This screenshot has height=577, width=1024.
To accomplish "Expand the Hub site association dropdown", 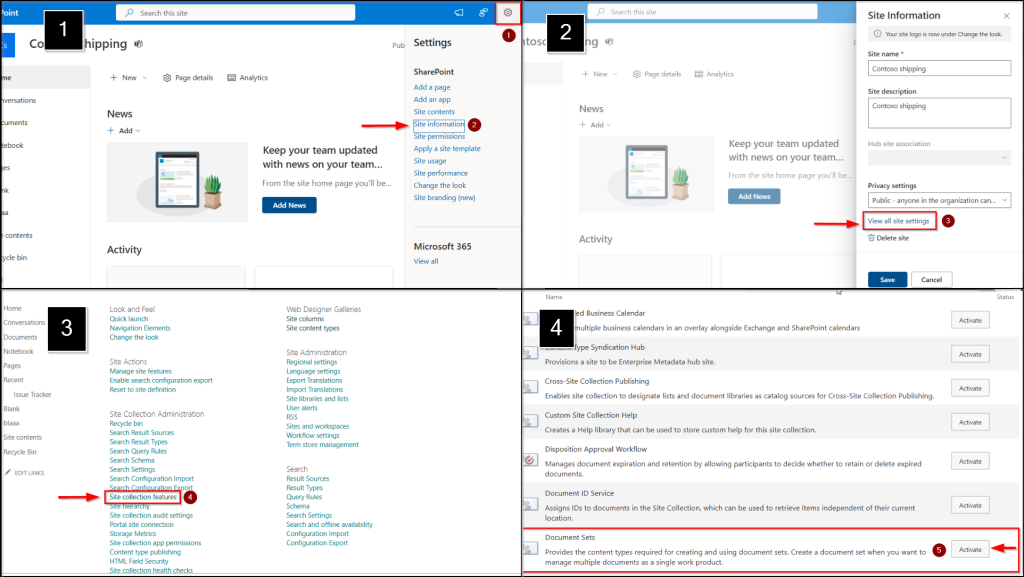I will tap(939, 157).
